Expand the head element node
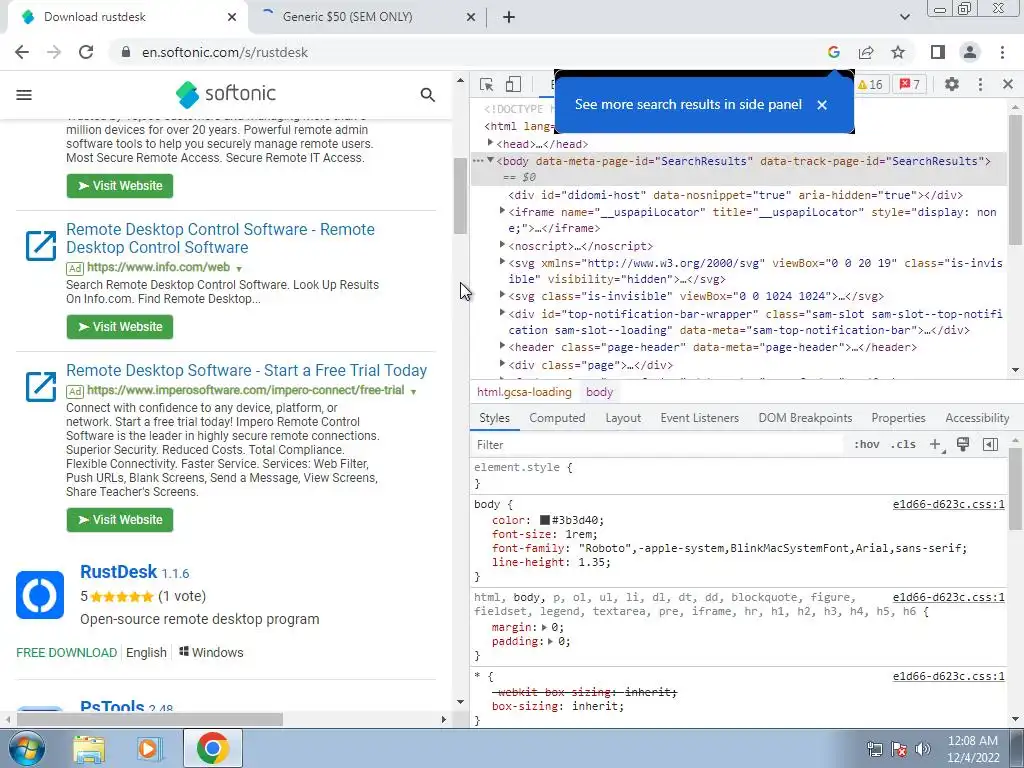This screenshot has width=1024, height=768. (x=490, y=143)
